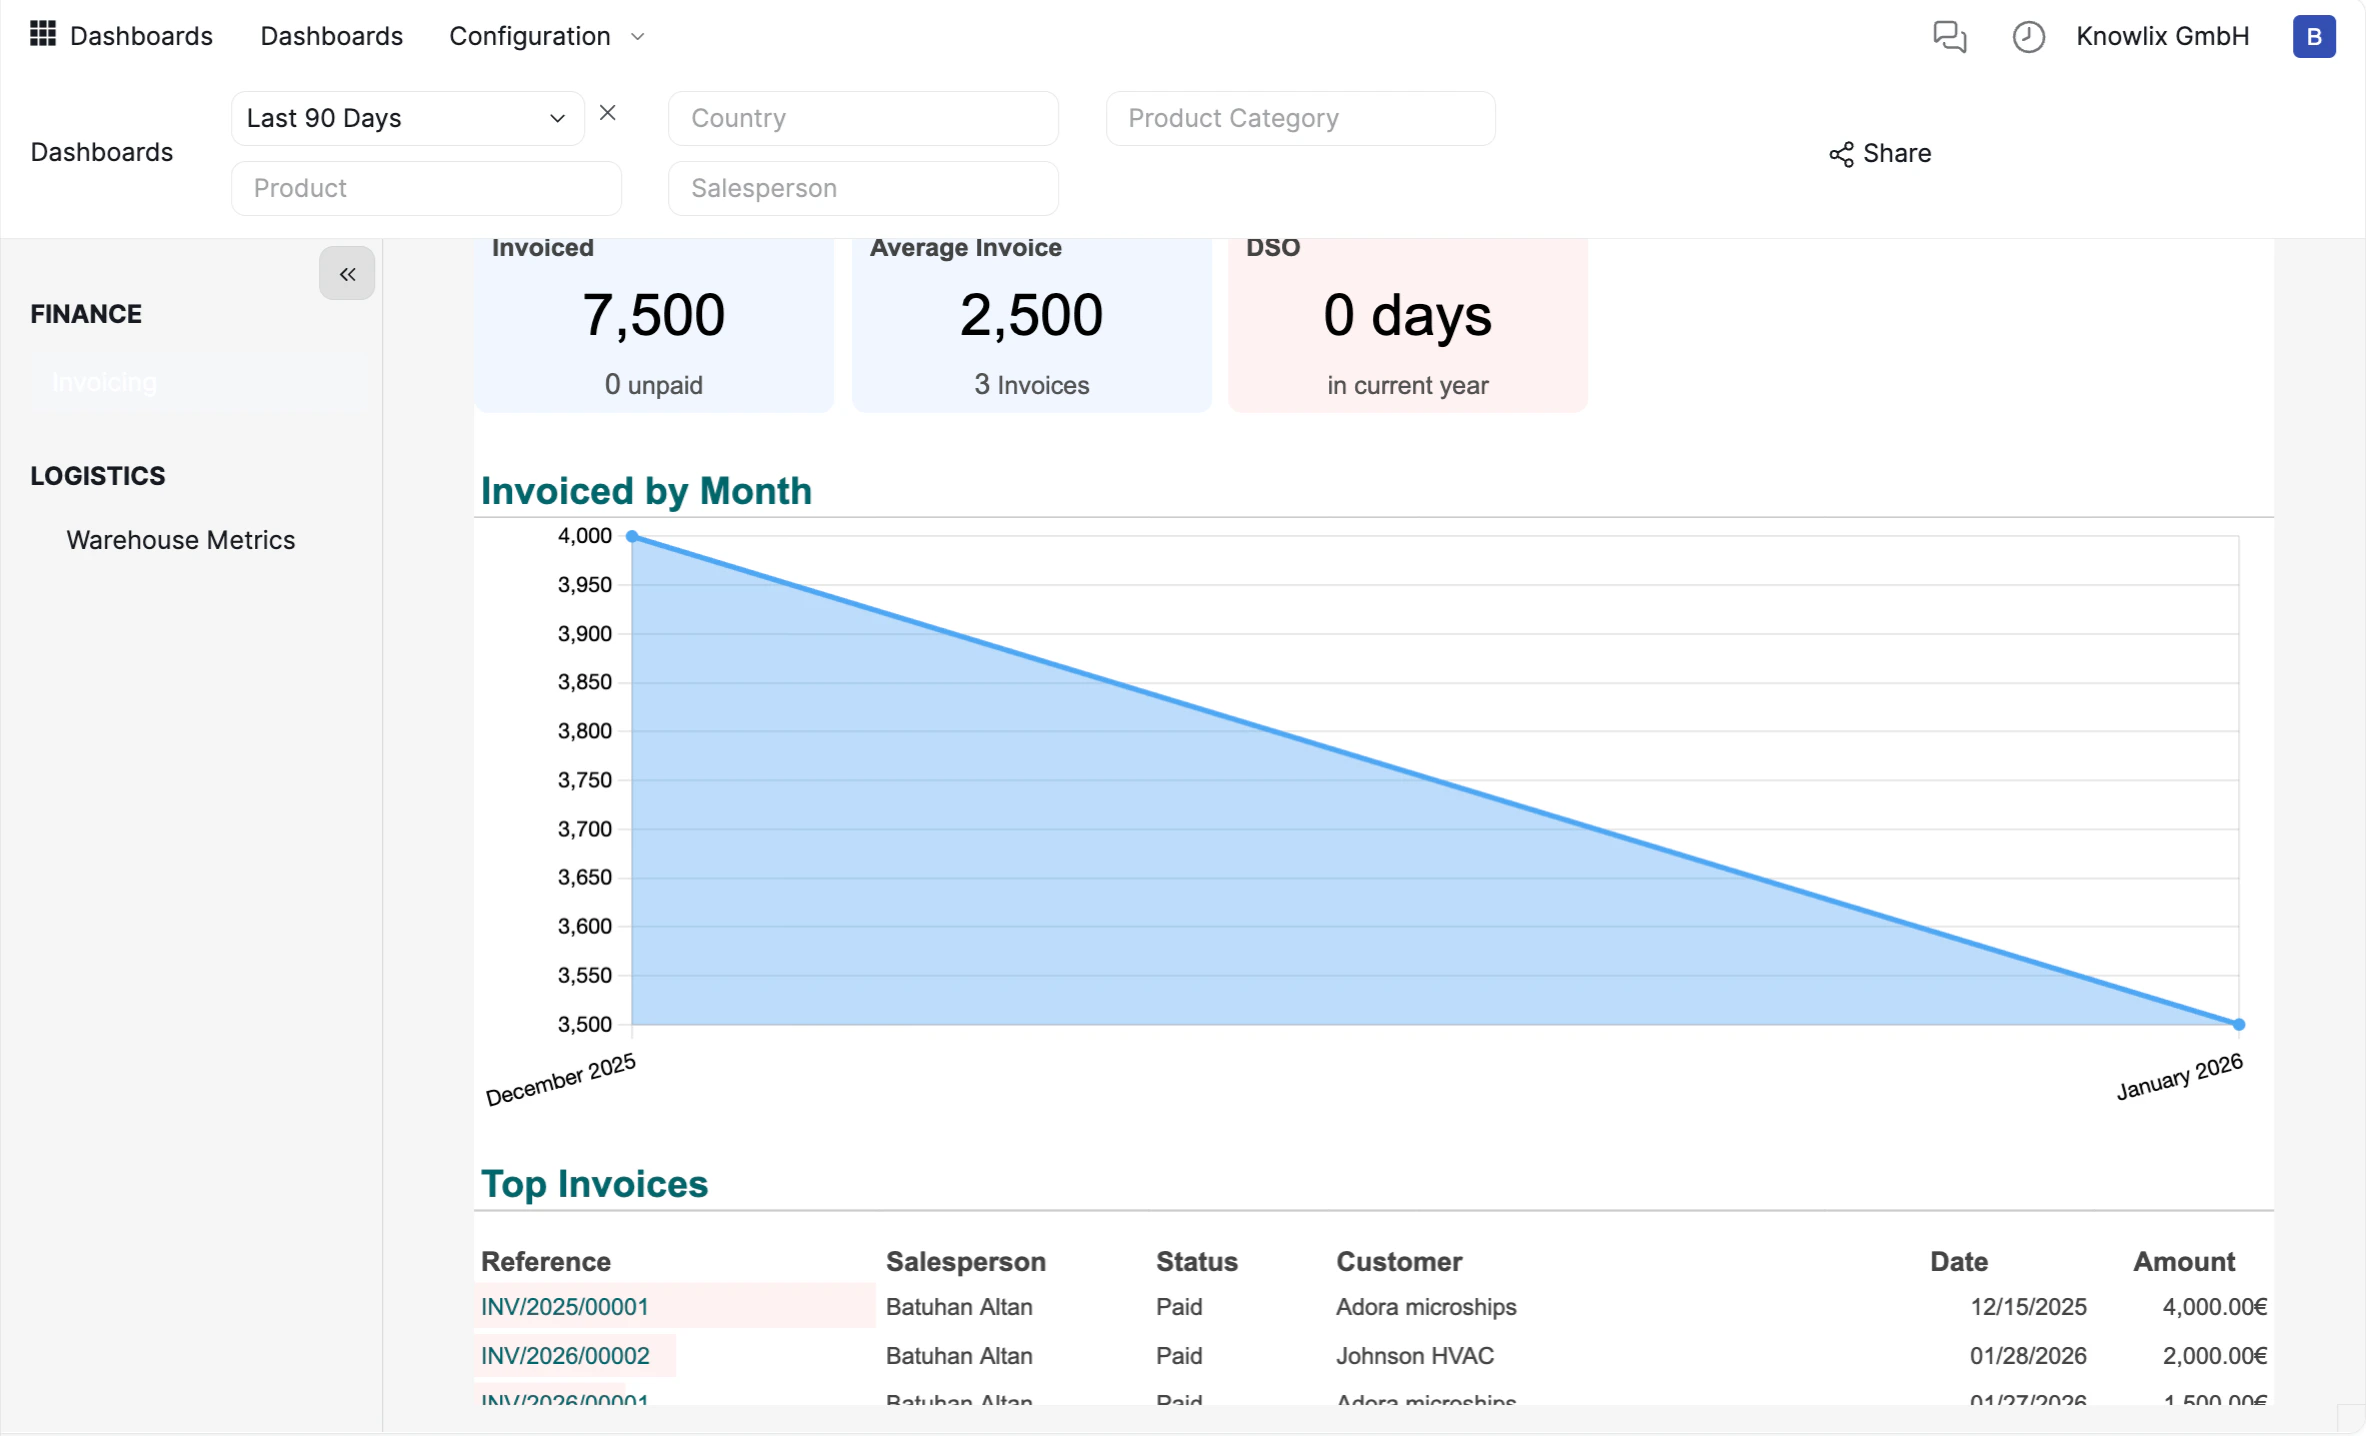This screenshot has height=1436, width=2366.
Task: Select the Warehouse Metrics dashboard
Action: pyautogui.click(x=180, y=539)
